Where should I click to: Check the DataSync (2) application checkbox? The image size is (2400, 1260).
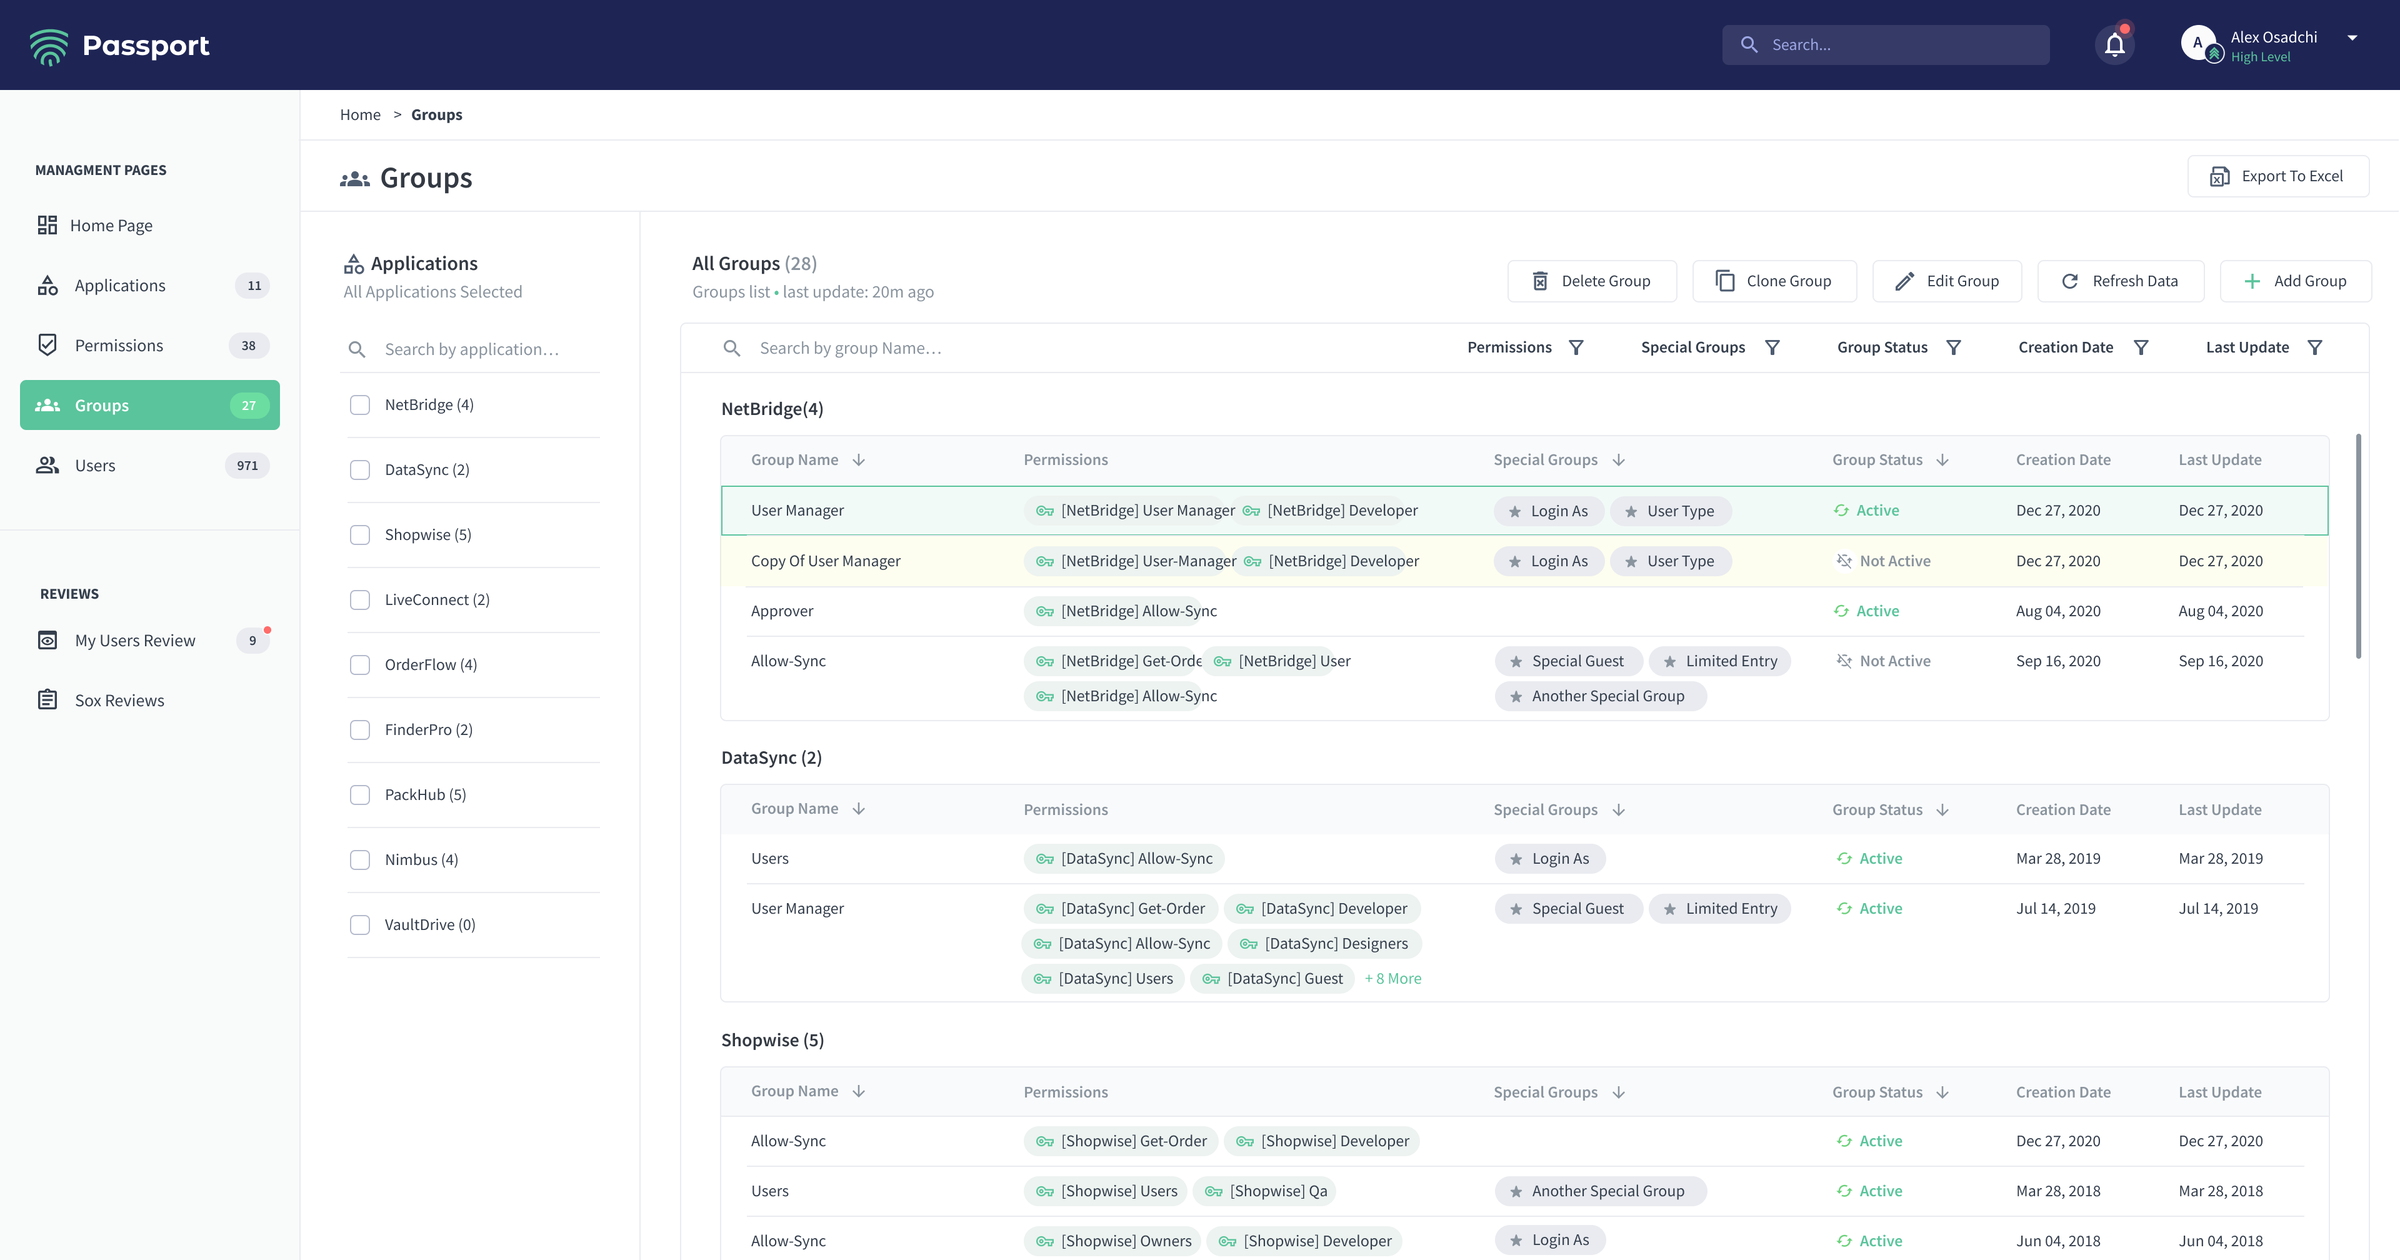coord(360,470)
